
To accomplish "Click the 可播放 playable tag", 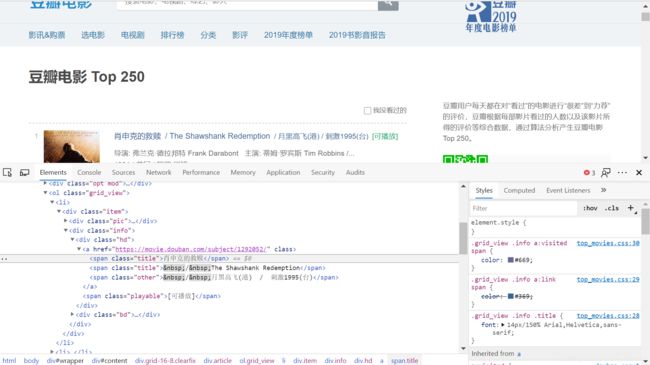I will coord(385,136).
